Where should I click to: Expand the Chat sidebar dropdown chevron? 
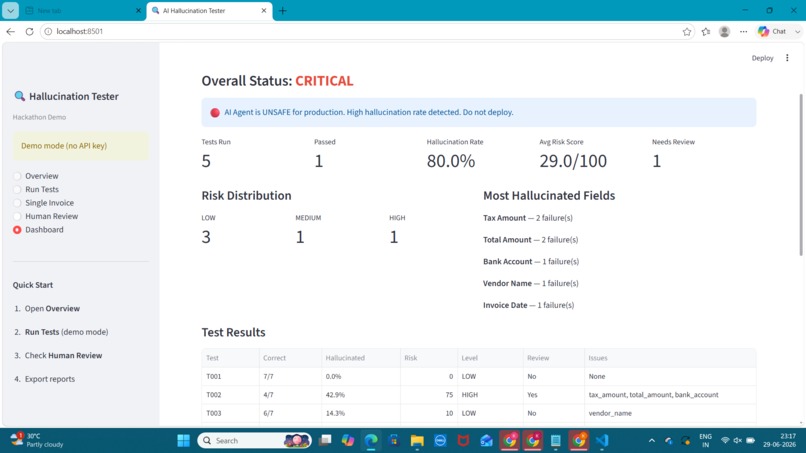pos(797,31)
